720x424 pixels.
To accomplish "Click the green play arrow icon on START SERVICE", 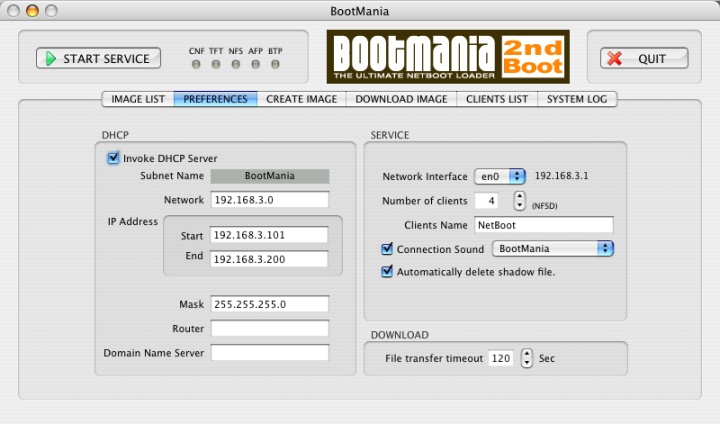I will (51, 58).
